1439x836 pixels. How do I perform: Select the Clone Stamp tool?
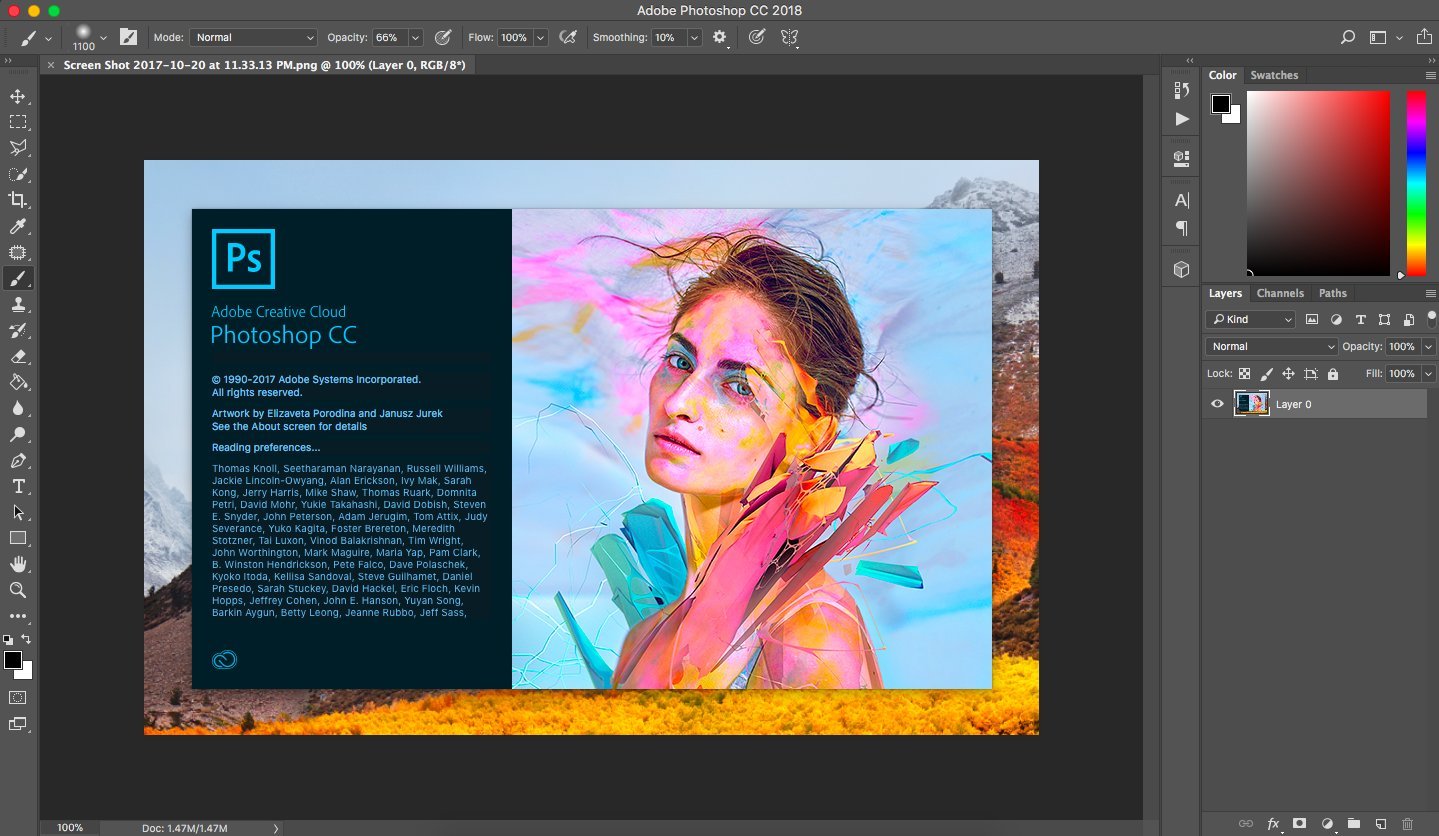point(17,305)
